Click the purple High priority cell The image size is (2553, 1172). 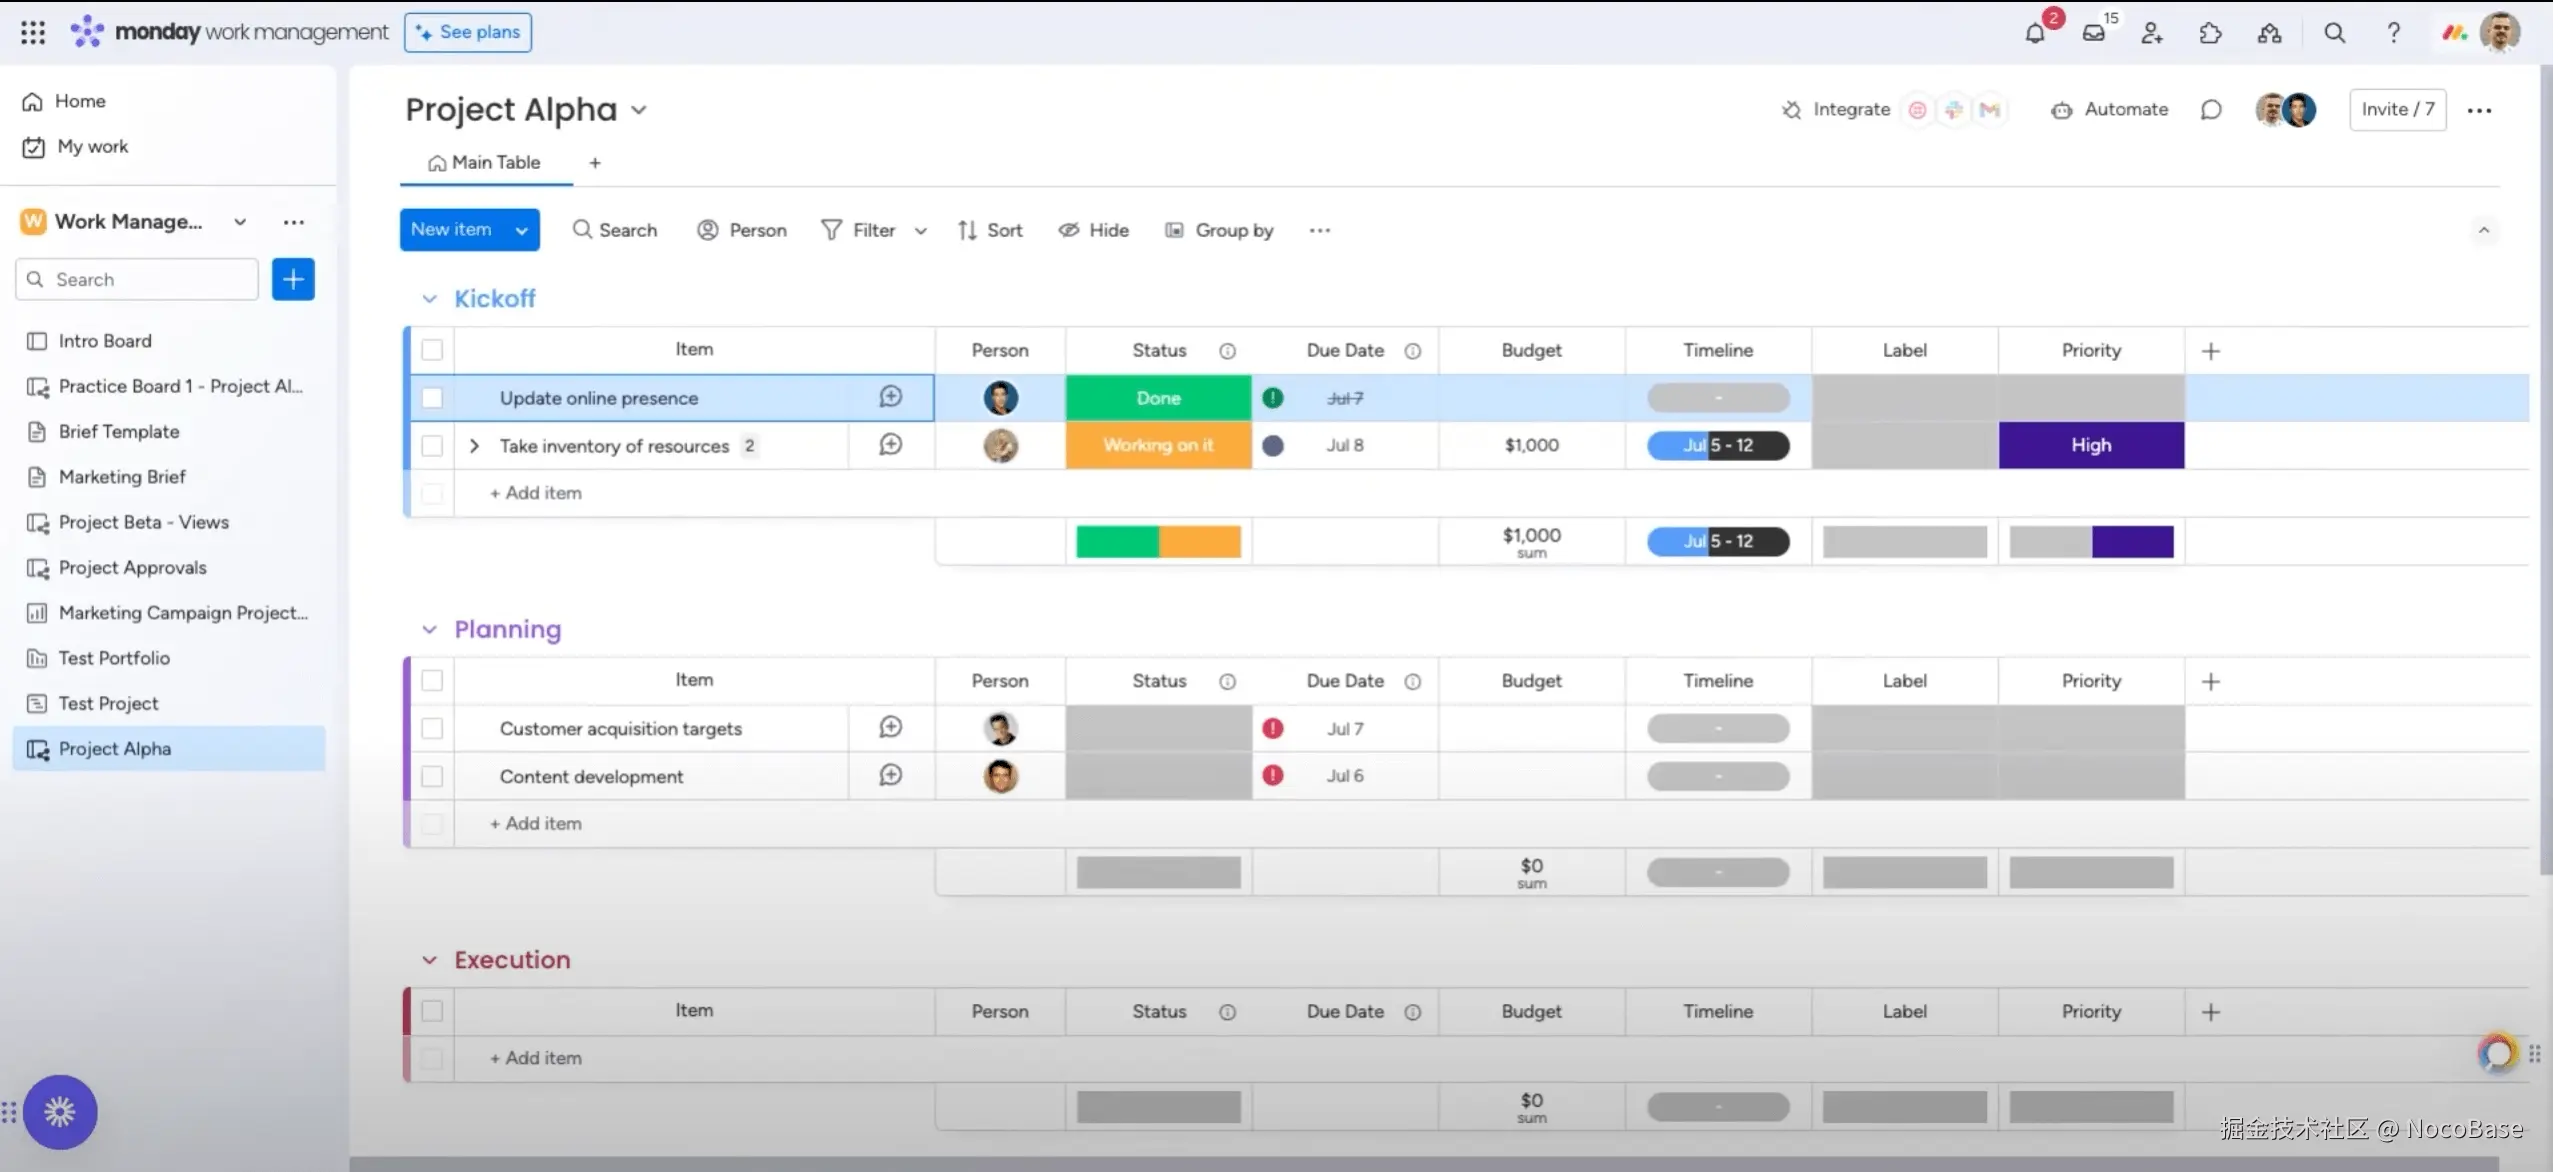[x=2090, y=445]
